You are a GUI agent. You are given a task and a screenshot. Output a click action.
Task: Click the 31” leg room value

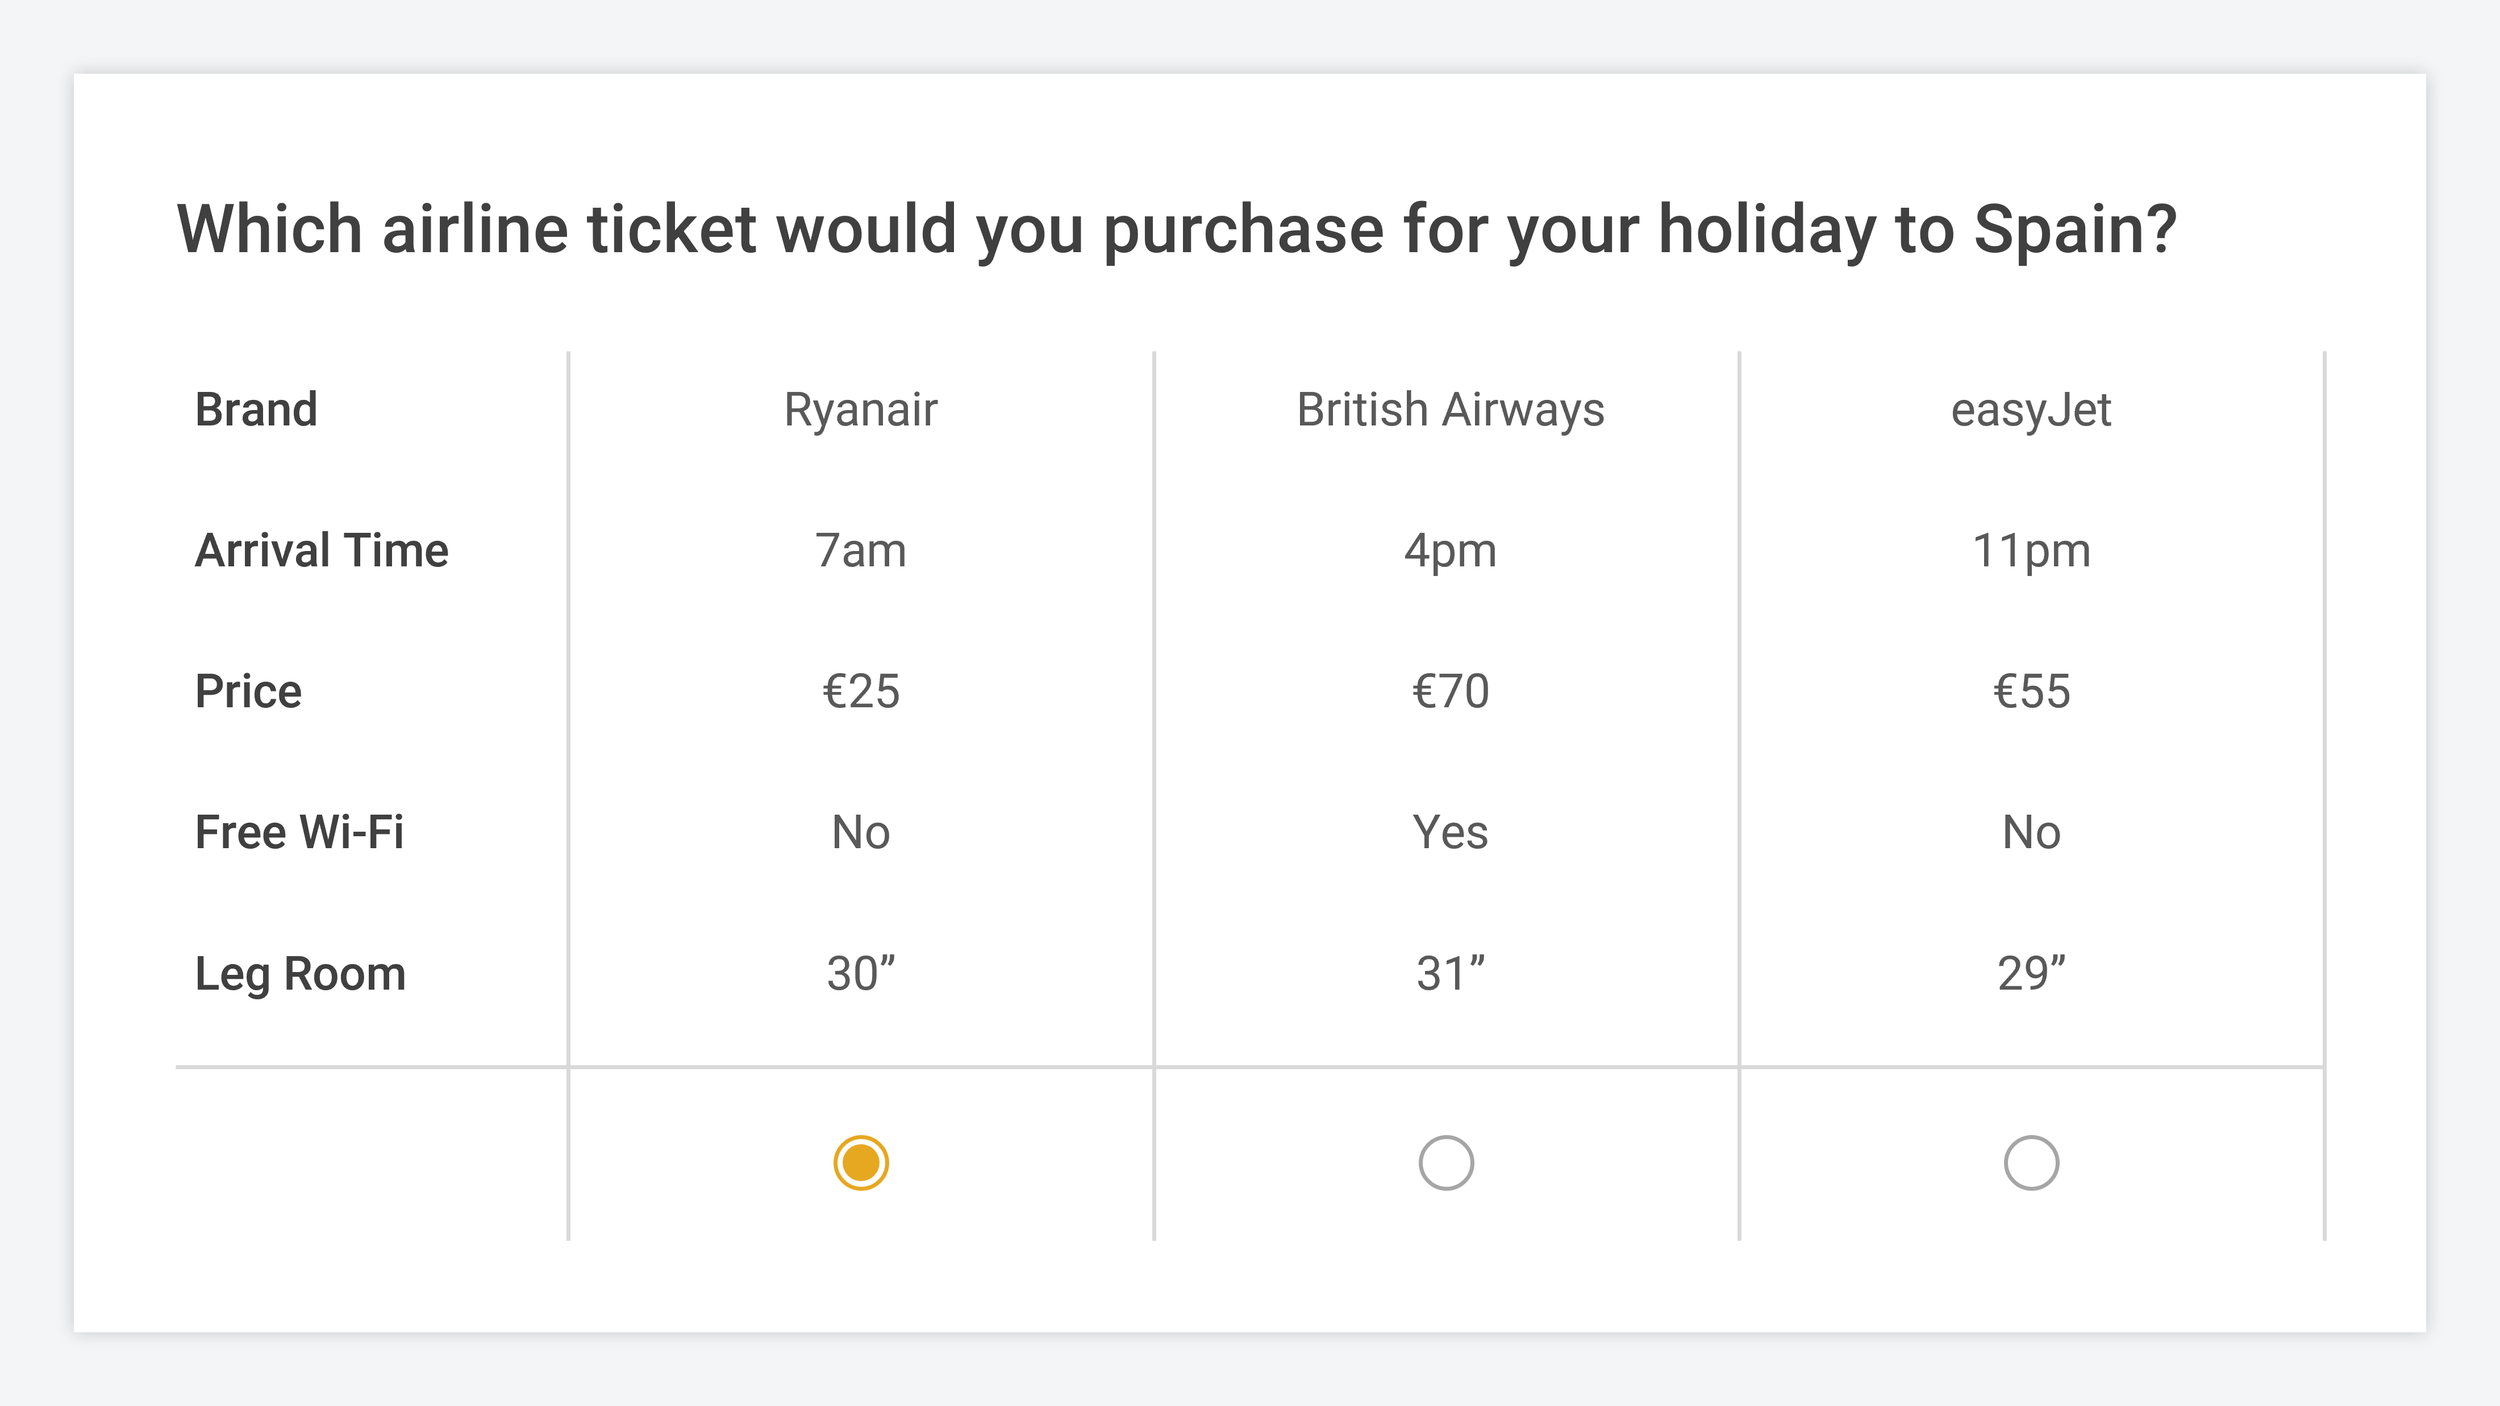[x=1450, y=973]
